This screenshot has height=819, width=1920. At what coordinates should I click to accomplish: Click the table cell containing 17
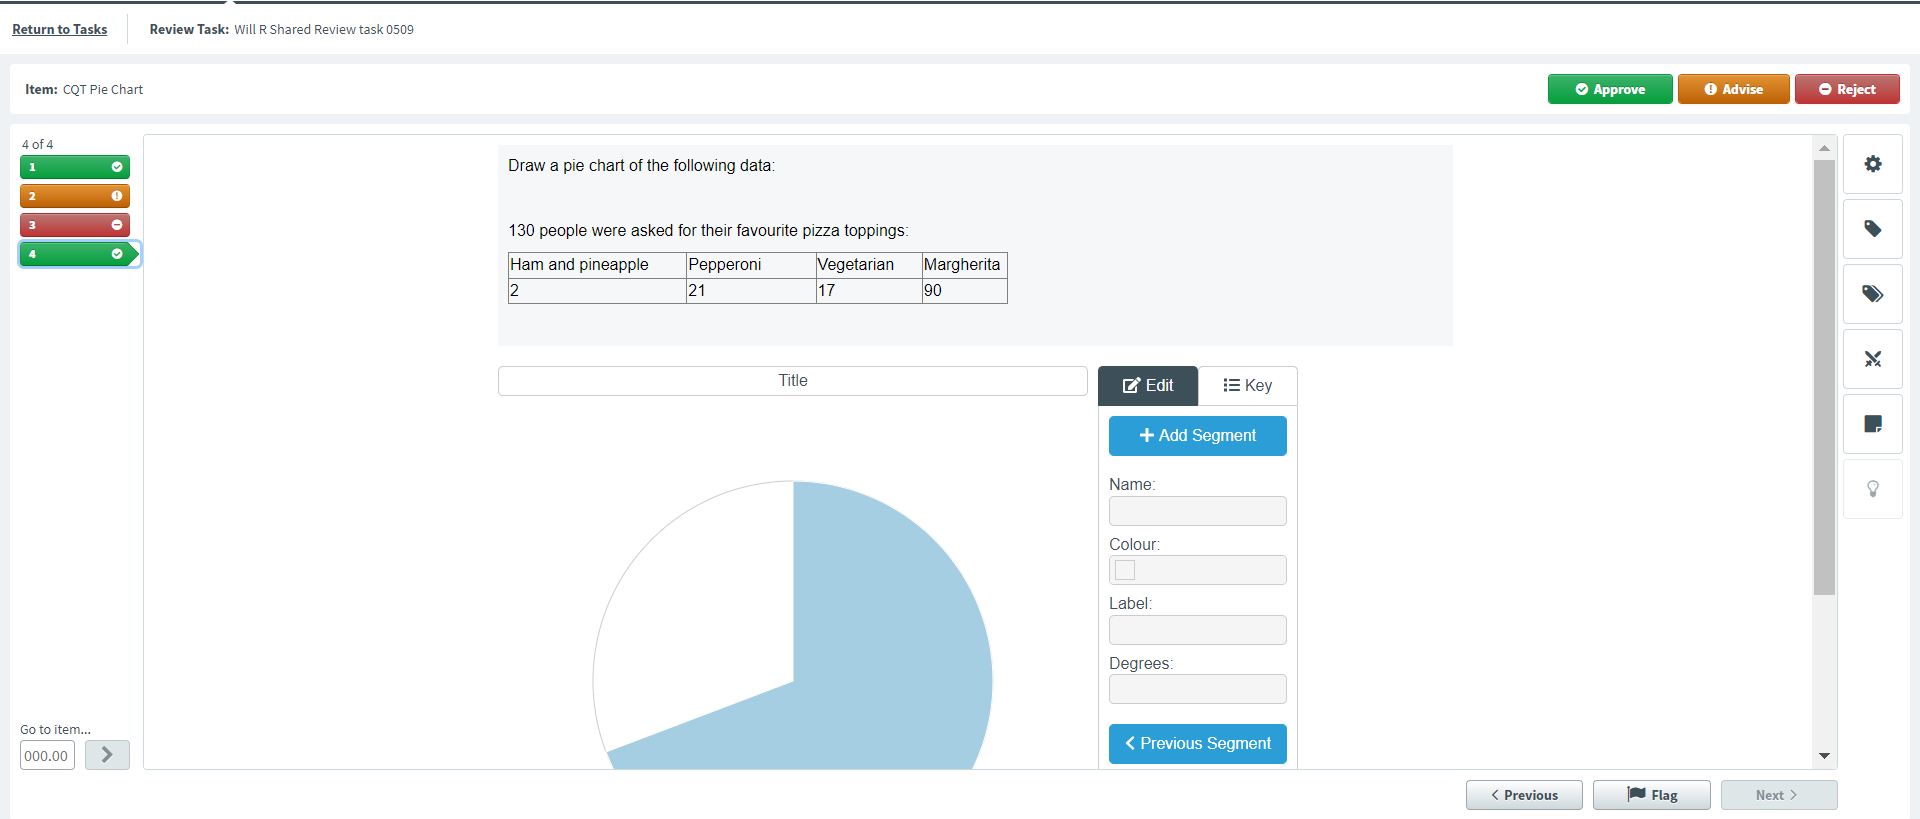coord(869,291)
